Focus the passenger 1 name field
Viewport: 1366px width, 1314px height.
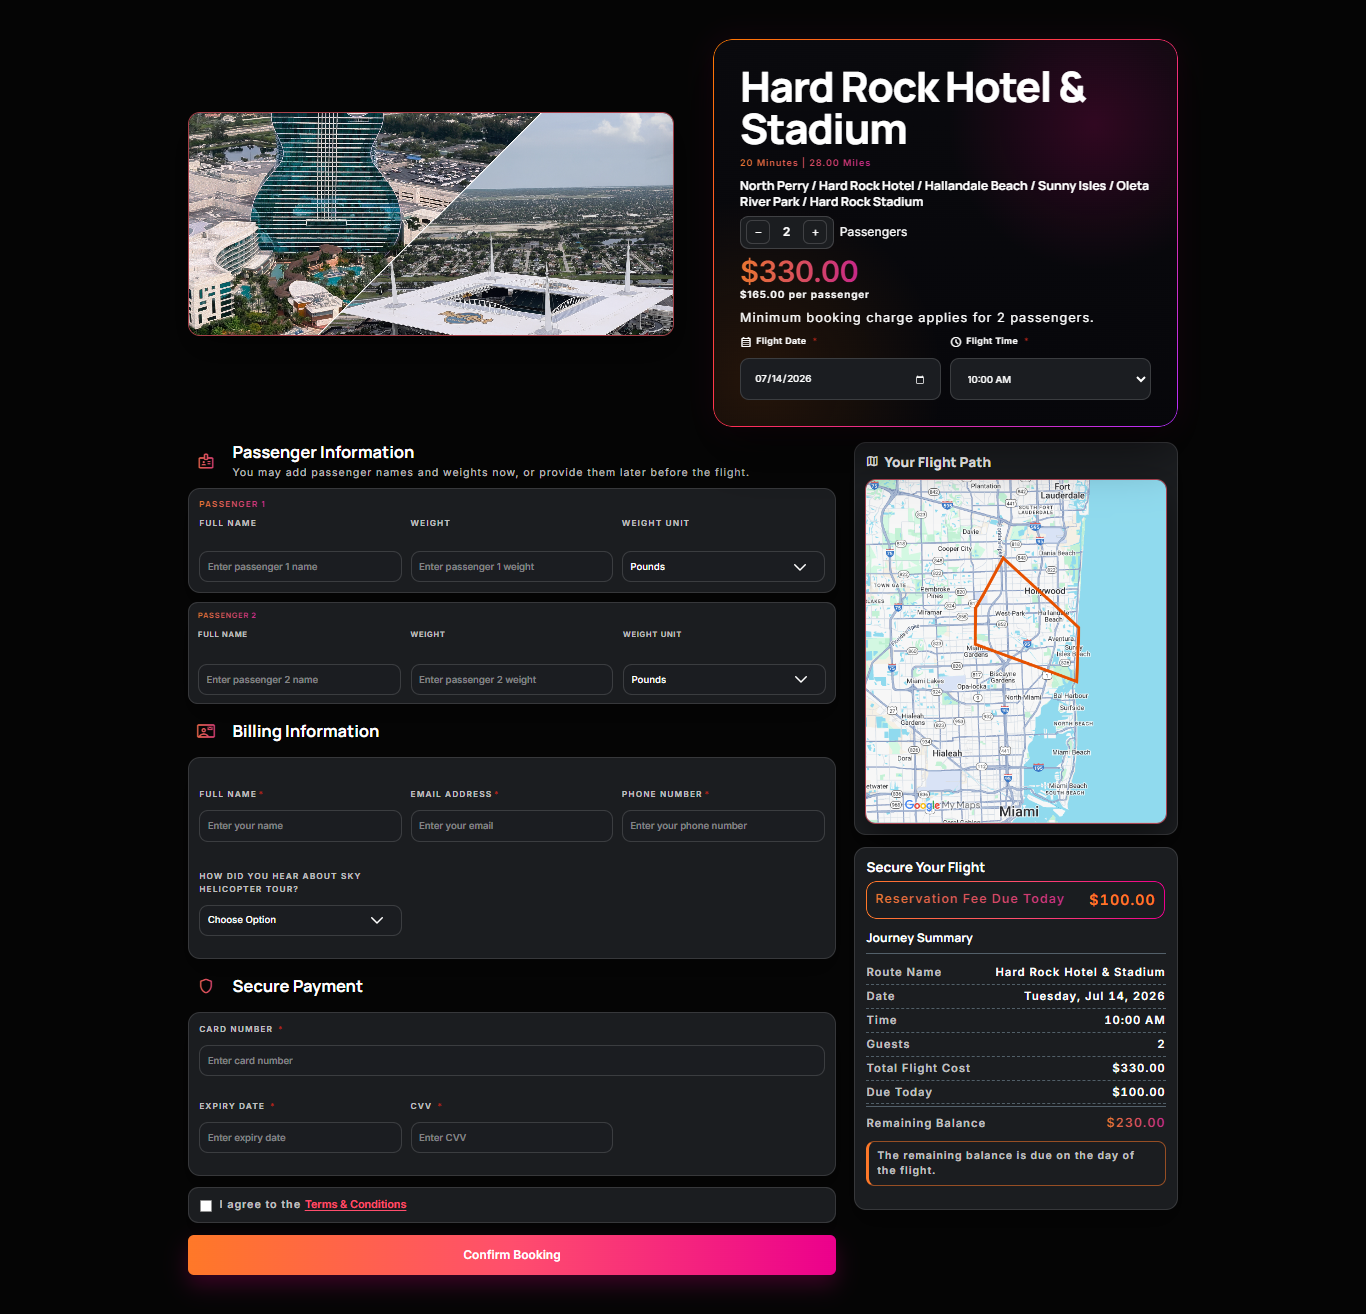coord(300,566)
